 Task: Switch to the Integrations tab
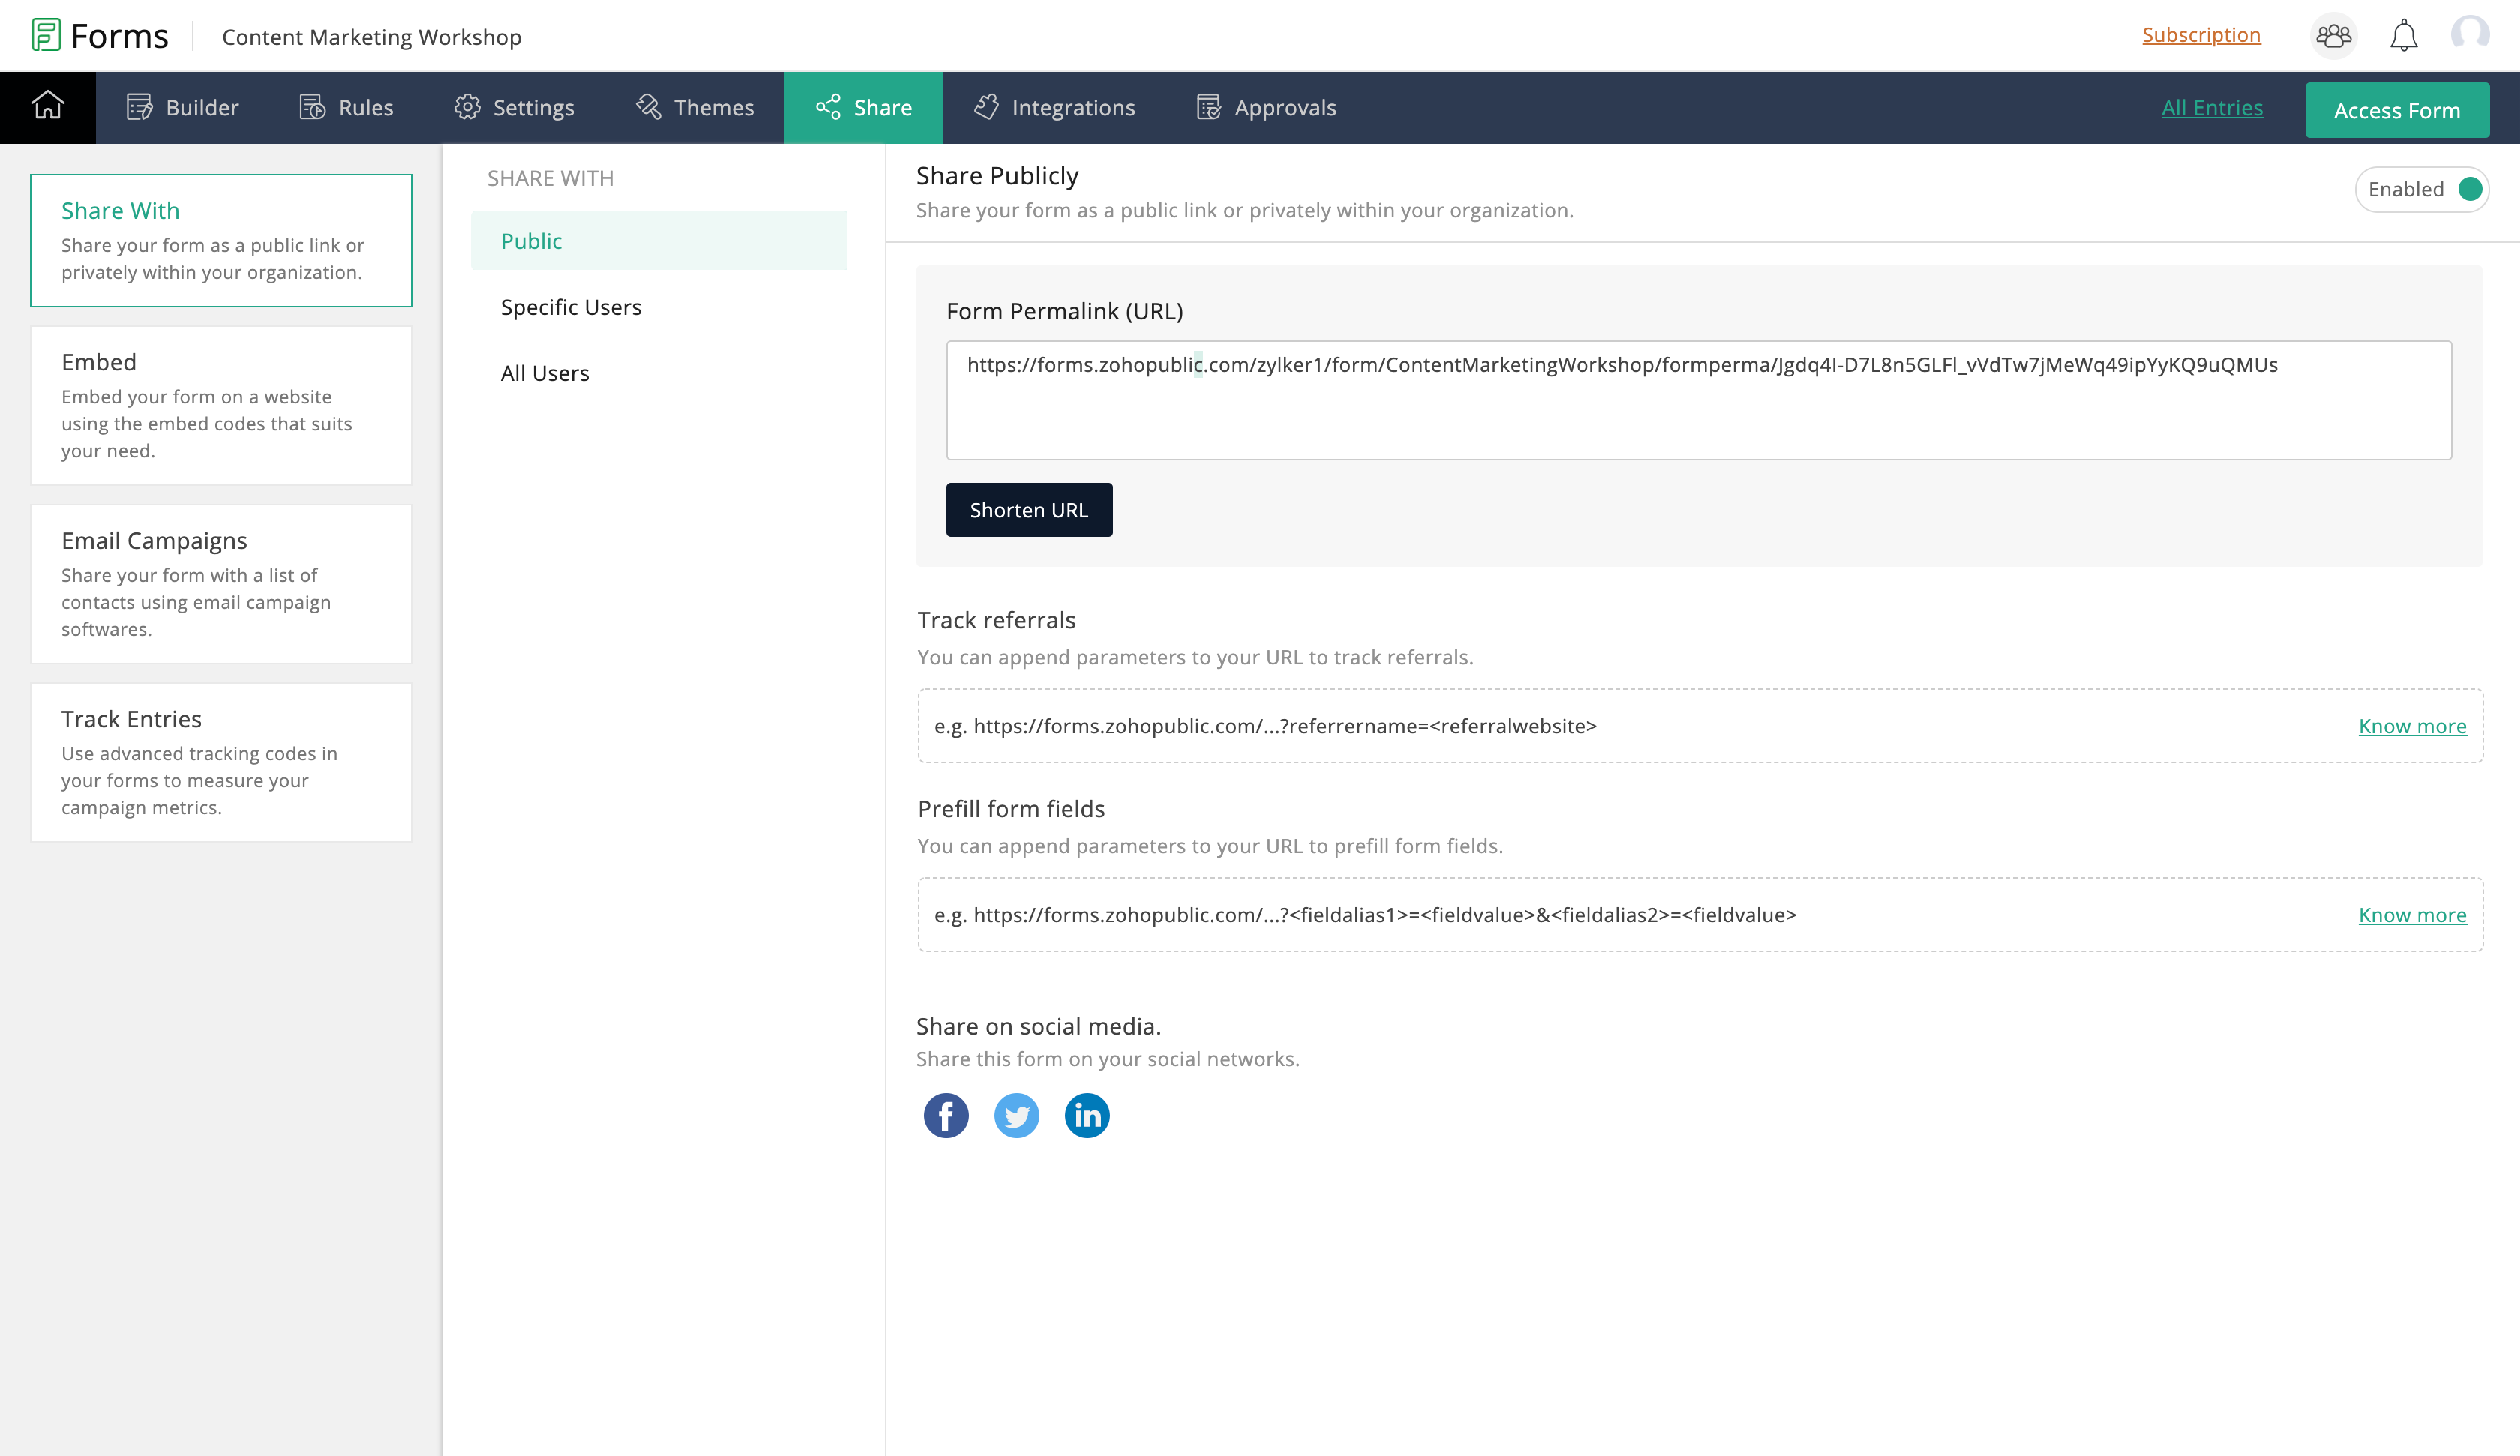tap(1055, 107)
